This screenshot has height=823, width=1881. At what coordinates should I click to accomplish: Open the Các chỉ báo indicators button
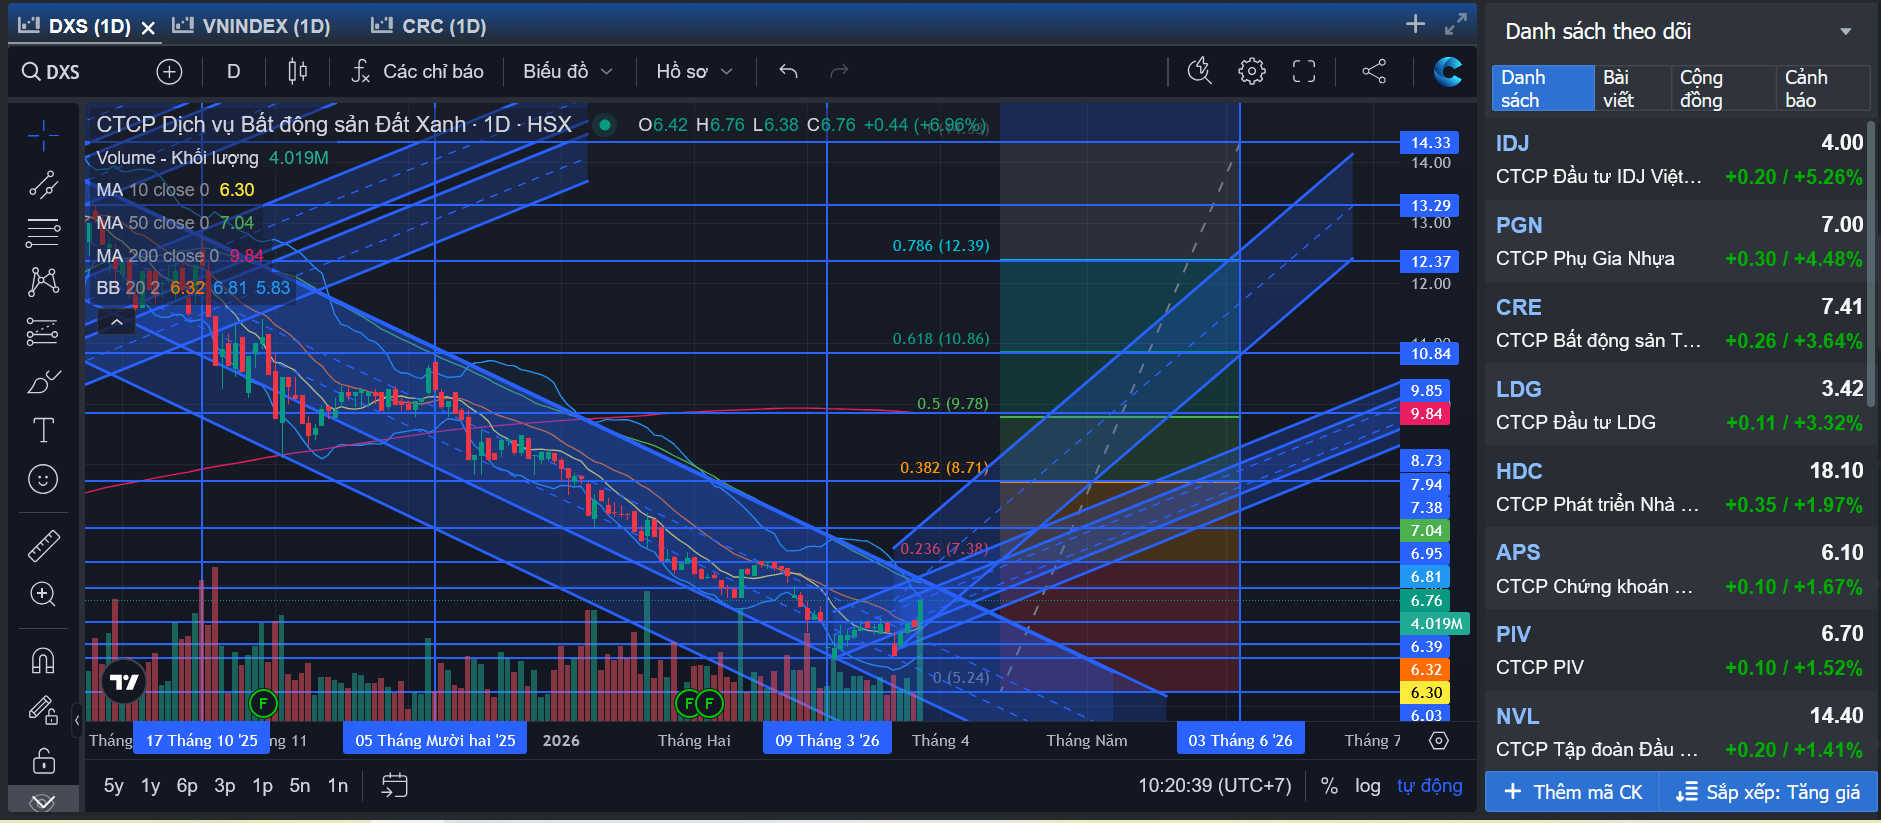(x=418, y=71)
